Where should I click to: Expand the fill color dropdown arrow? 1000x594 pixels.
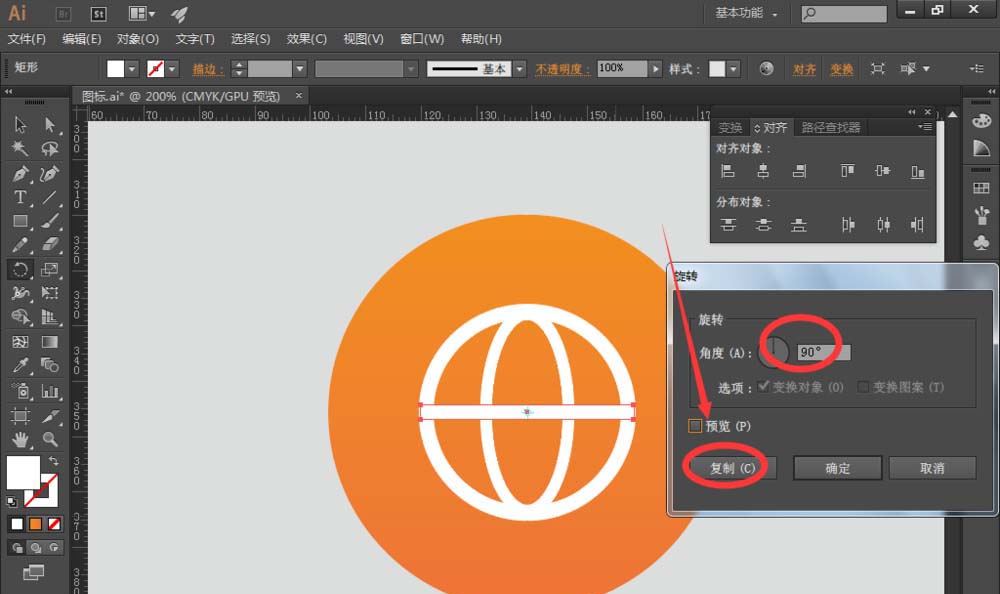[x=132, y=69]
